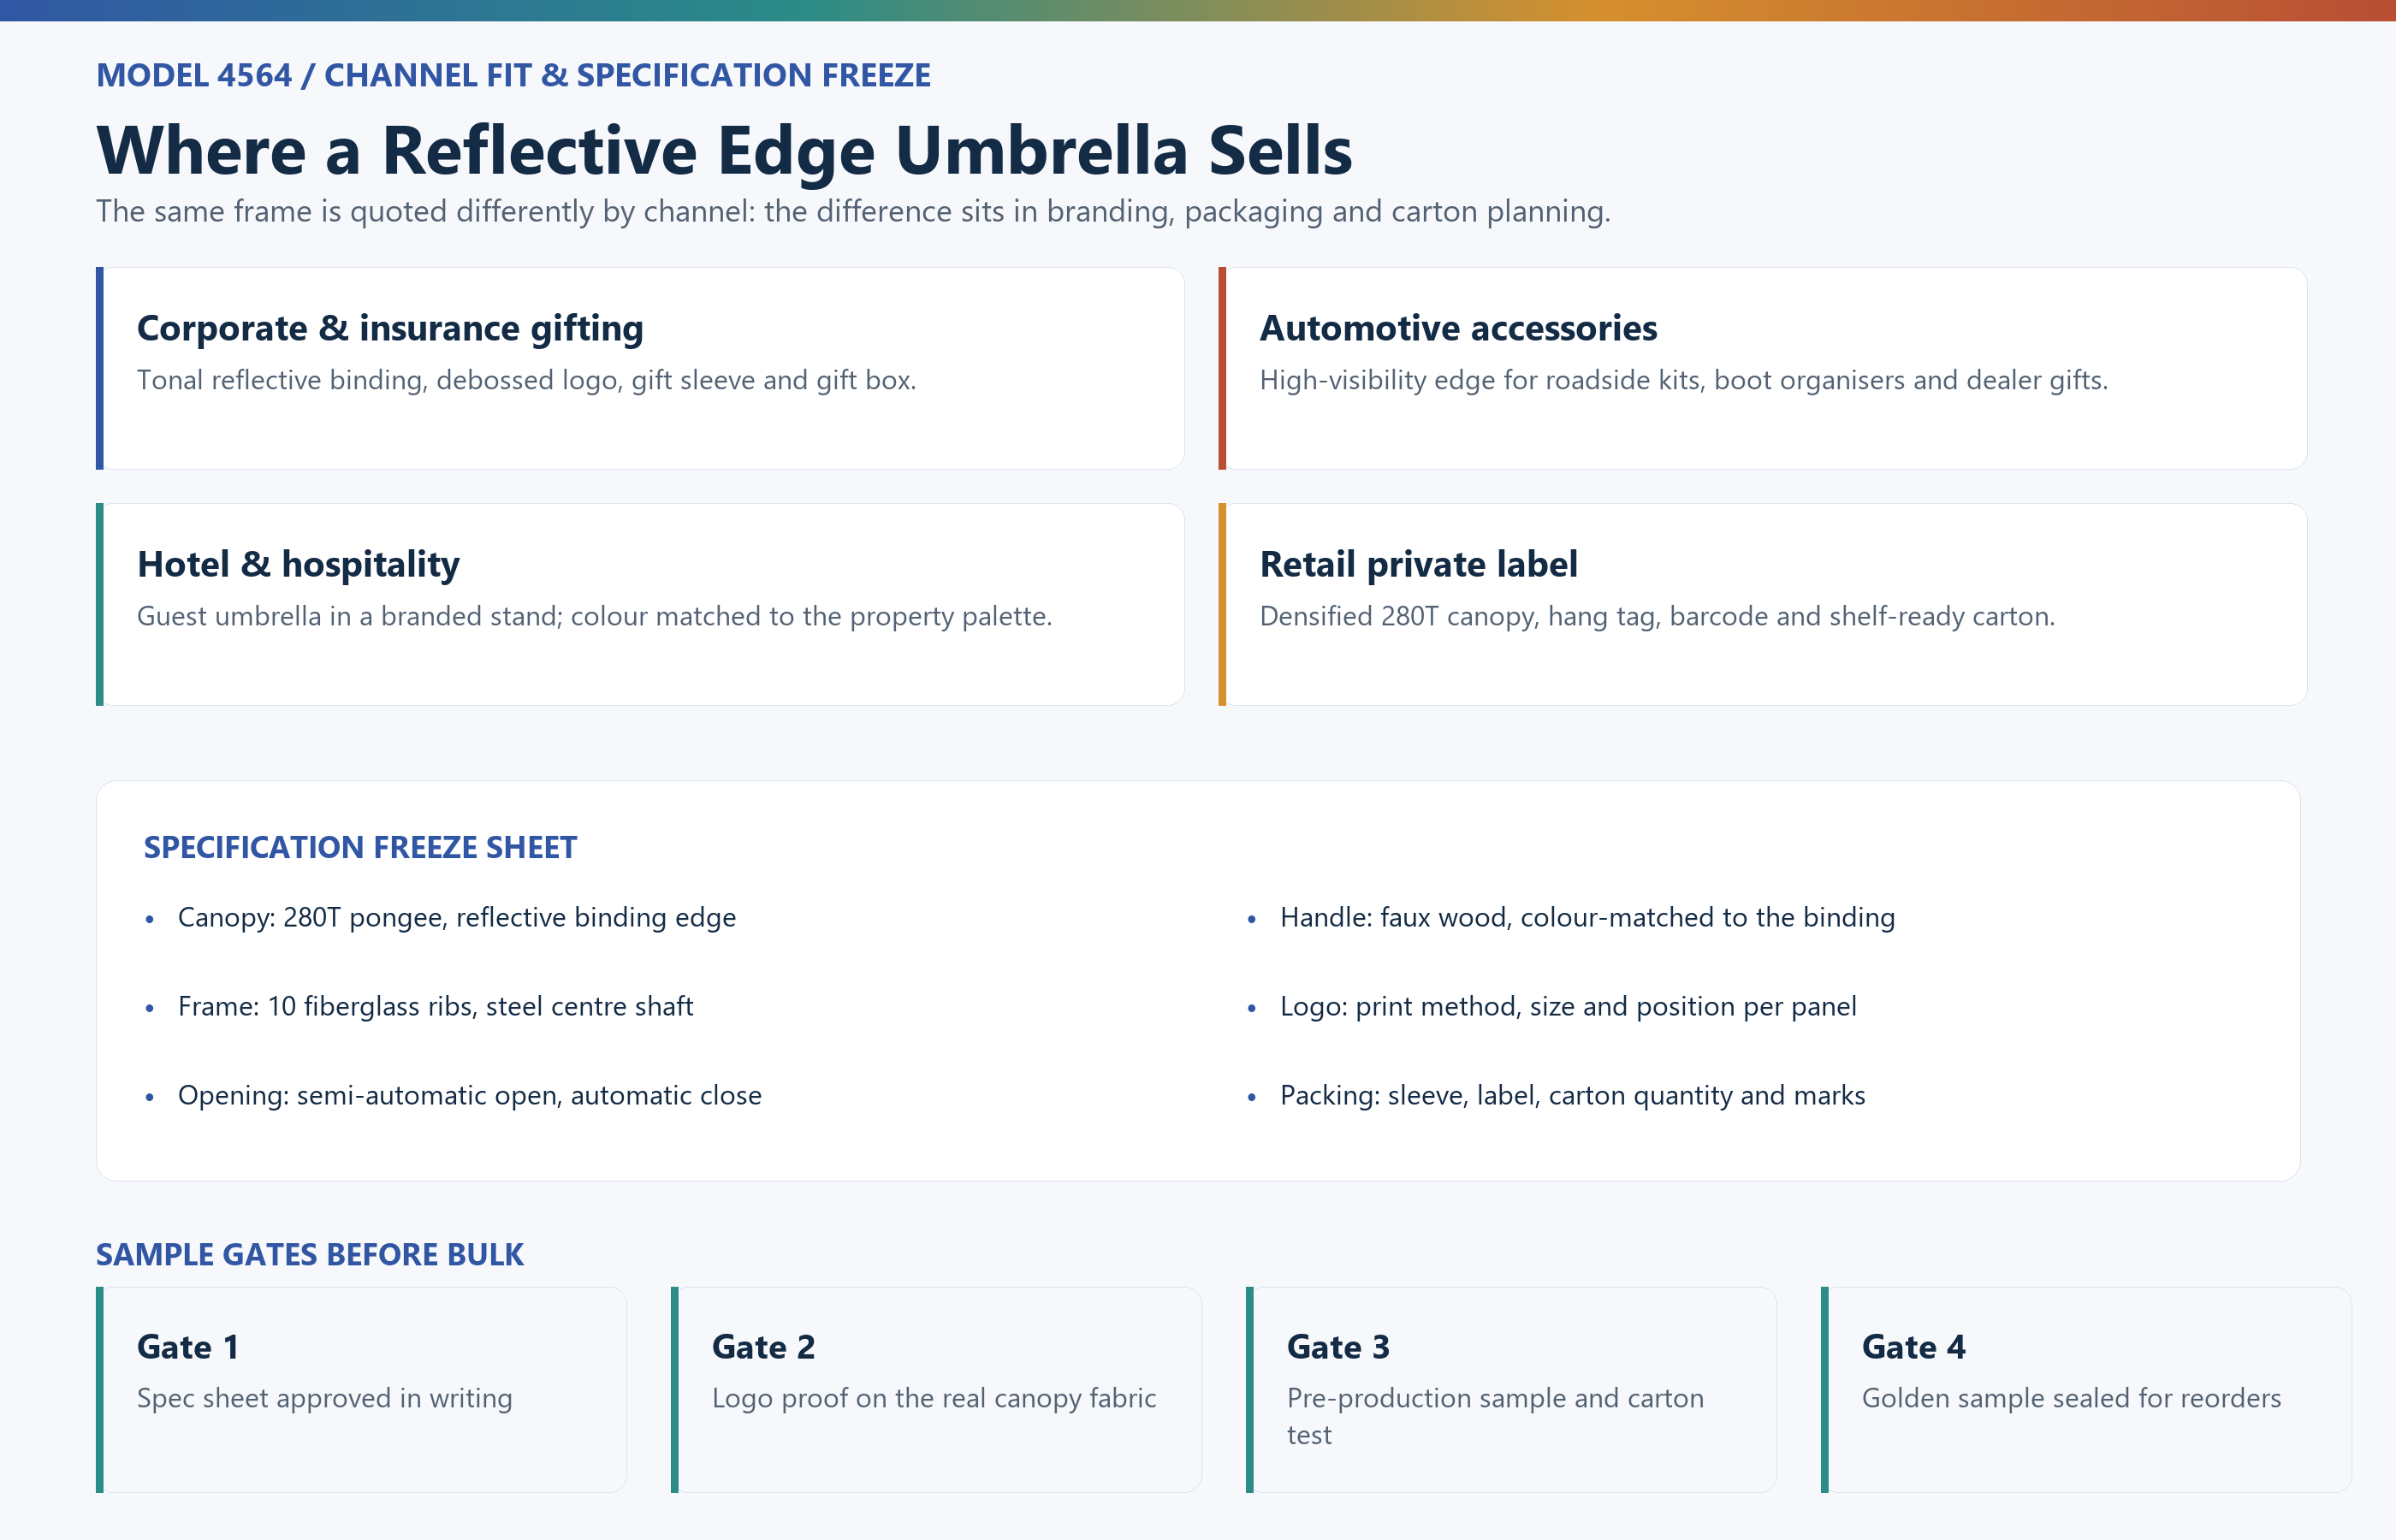Viewport: 2396px width, 1540px height.
Task: Click the main title Where a Reflective Edge Umbrella Sells
Action: (724, 150)
